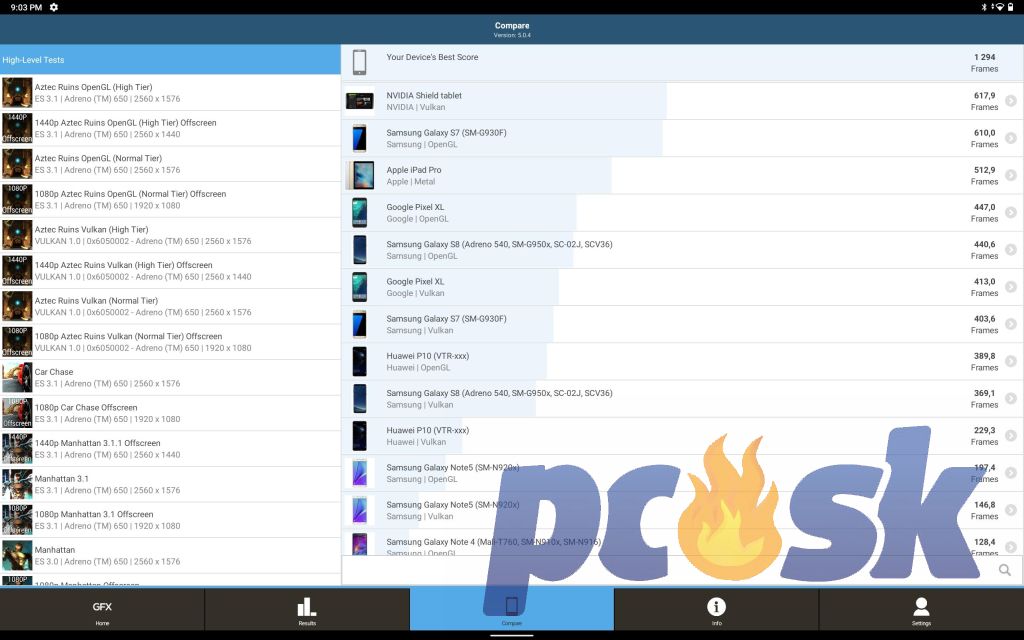Click the Compare title in the header
The image size is (1024, 640).
click(512, 25)
